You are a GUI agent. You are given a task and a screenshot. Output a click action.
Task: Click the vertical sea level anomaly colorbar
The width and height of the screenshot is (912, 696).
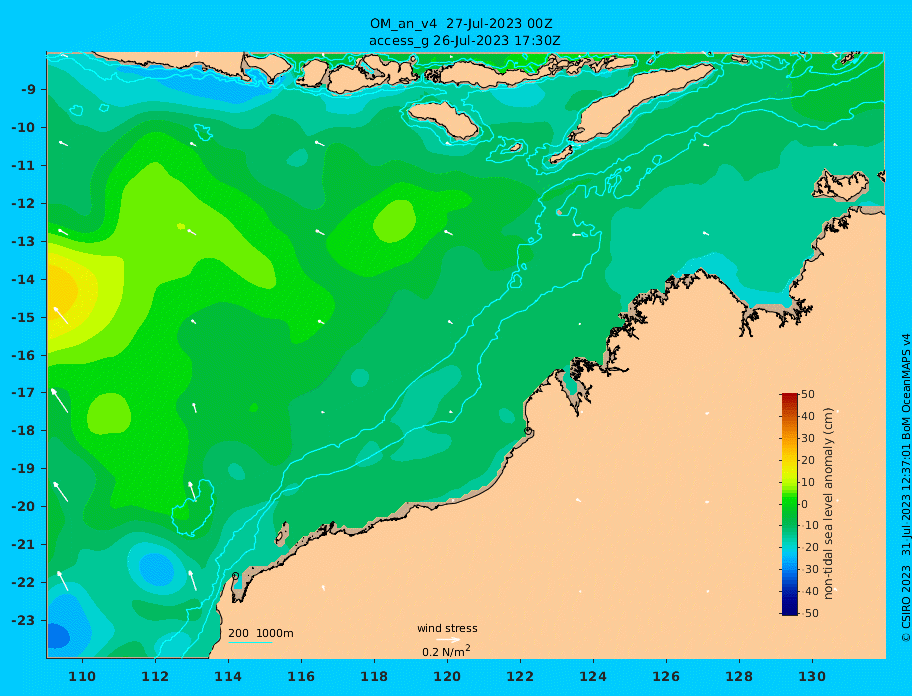point(790,504)
